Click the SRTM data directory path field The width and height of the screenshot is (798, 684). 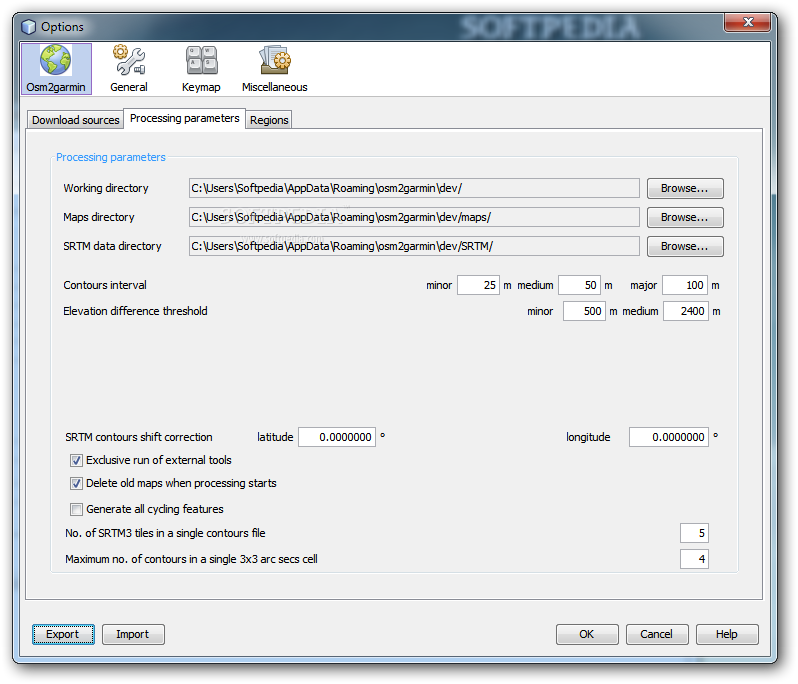click(x=414, y=246)
